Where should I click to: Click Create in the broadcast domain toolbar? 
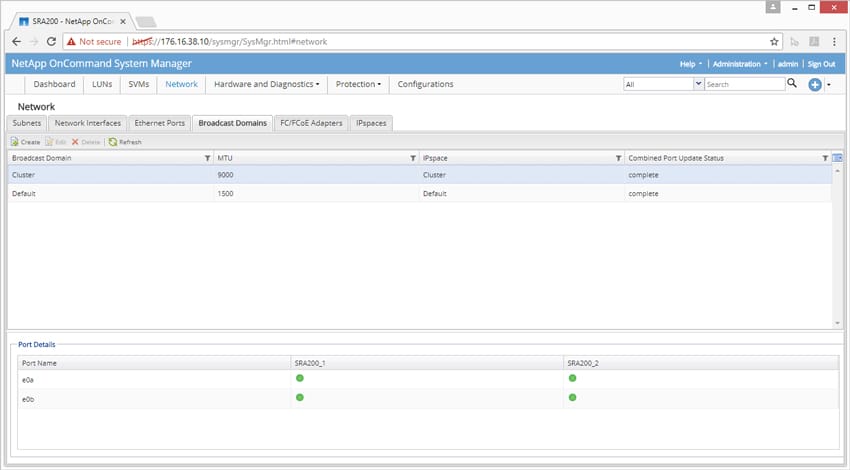25,142
